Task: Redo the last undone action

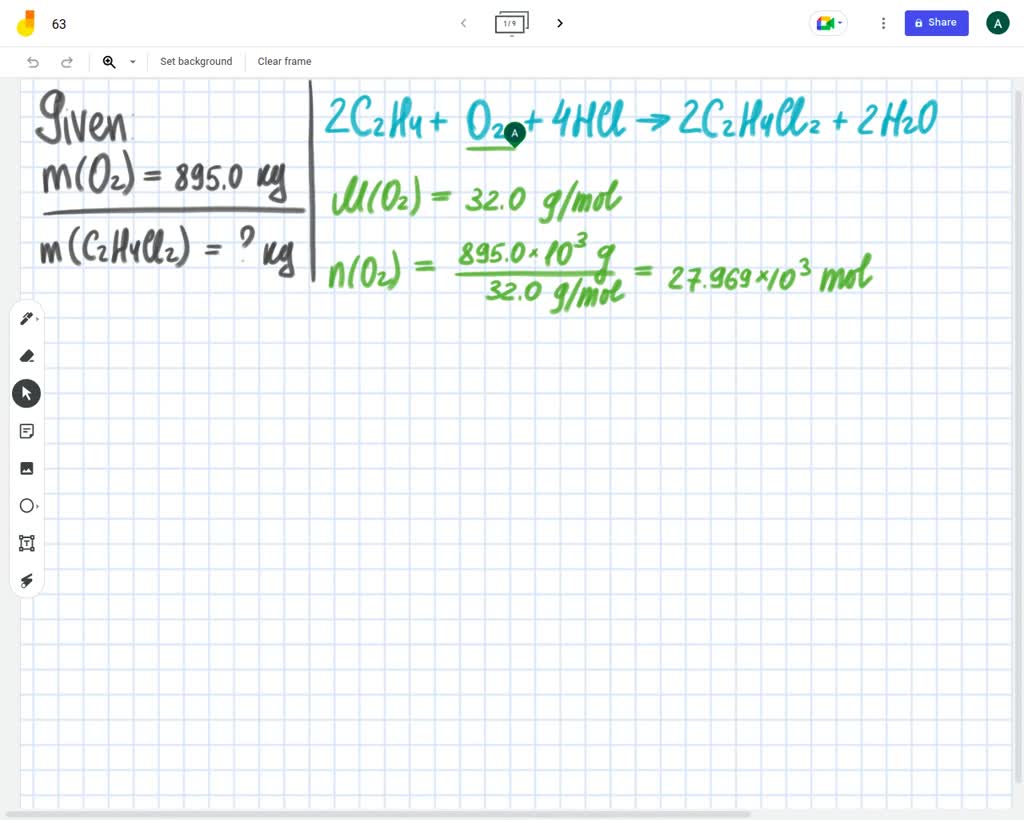Action: coord(67,61)
